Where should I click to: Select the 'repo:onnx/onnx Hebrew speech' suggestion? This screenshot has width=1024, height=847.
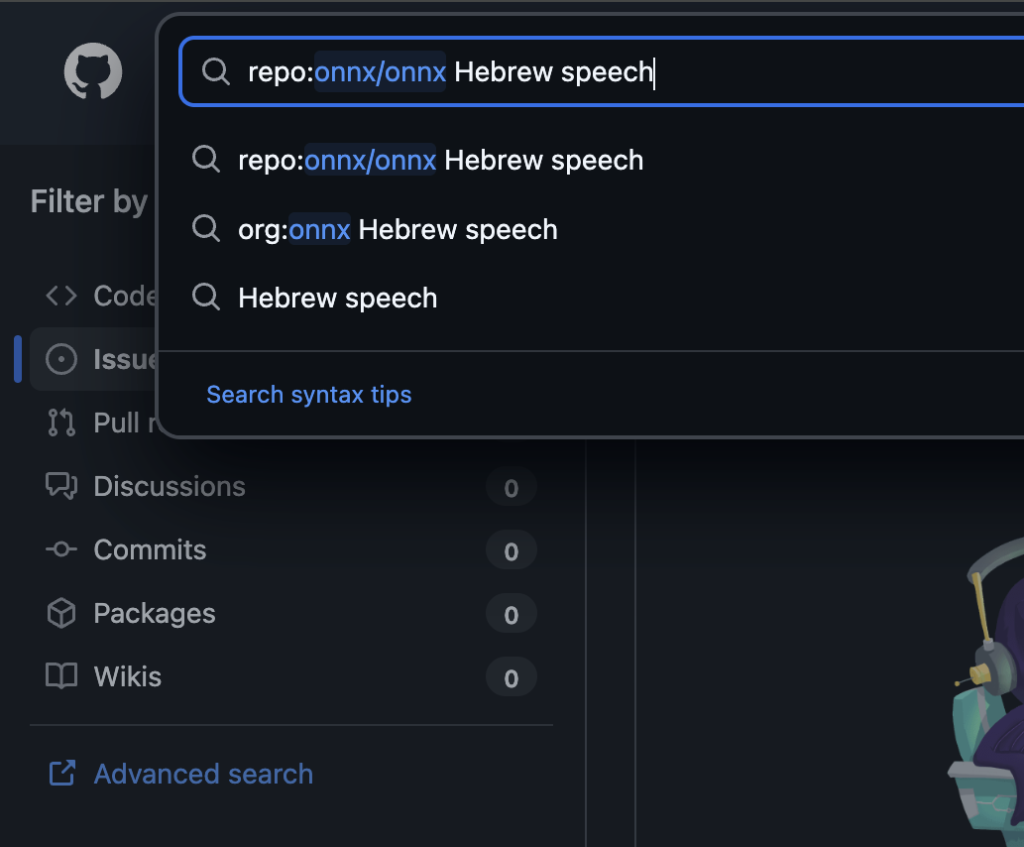440,160
